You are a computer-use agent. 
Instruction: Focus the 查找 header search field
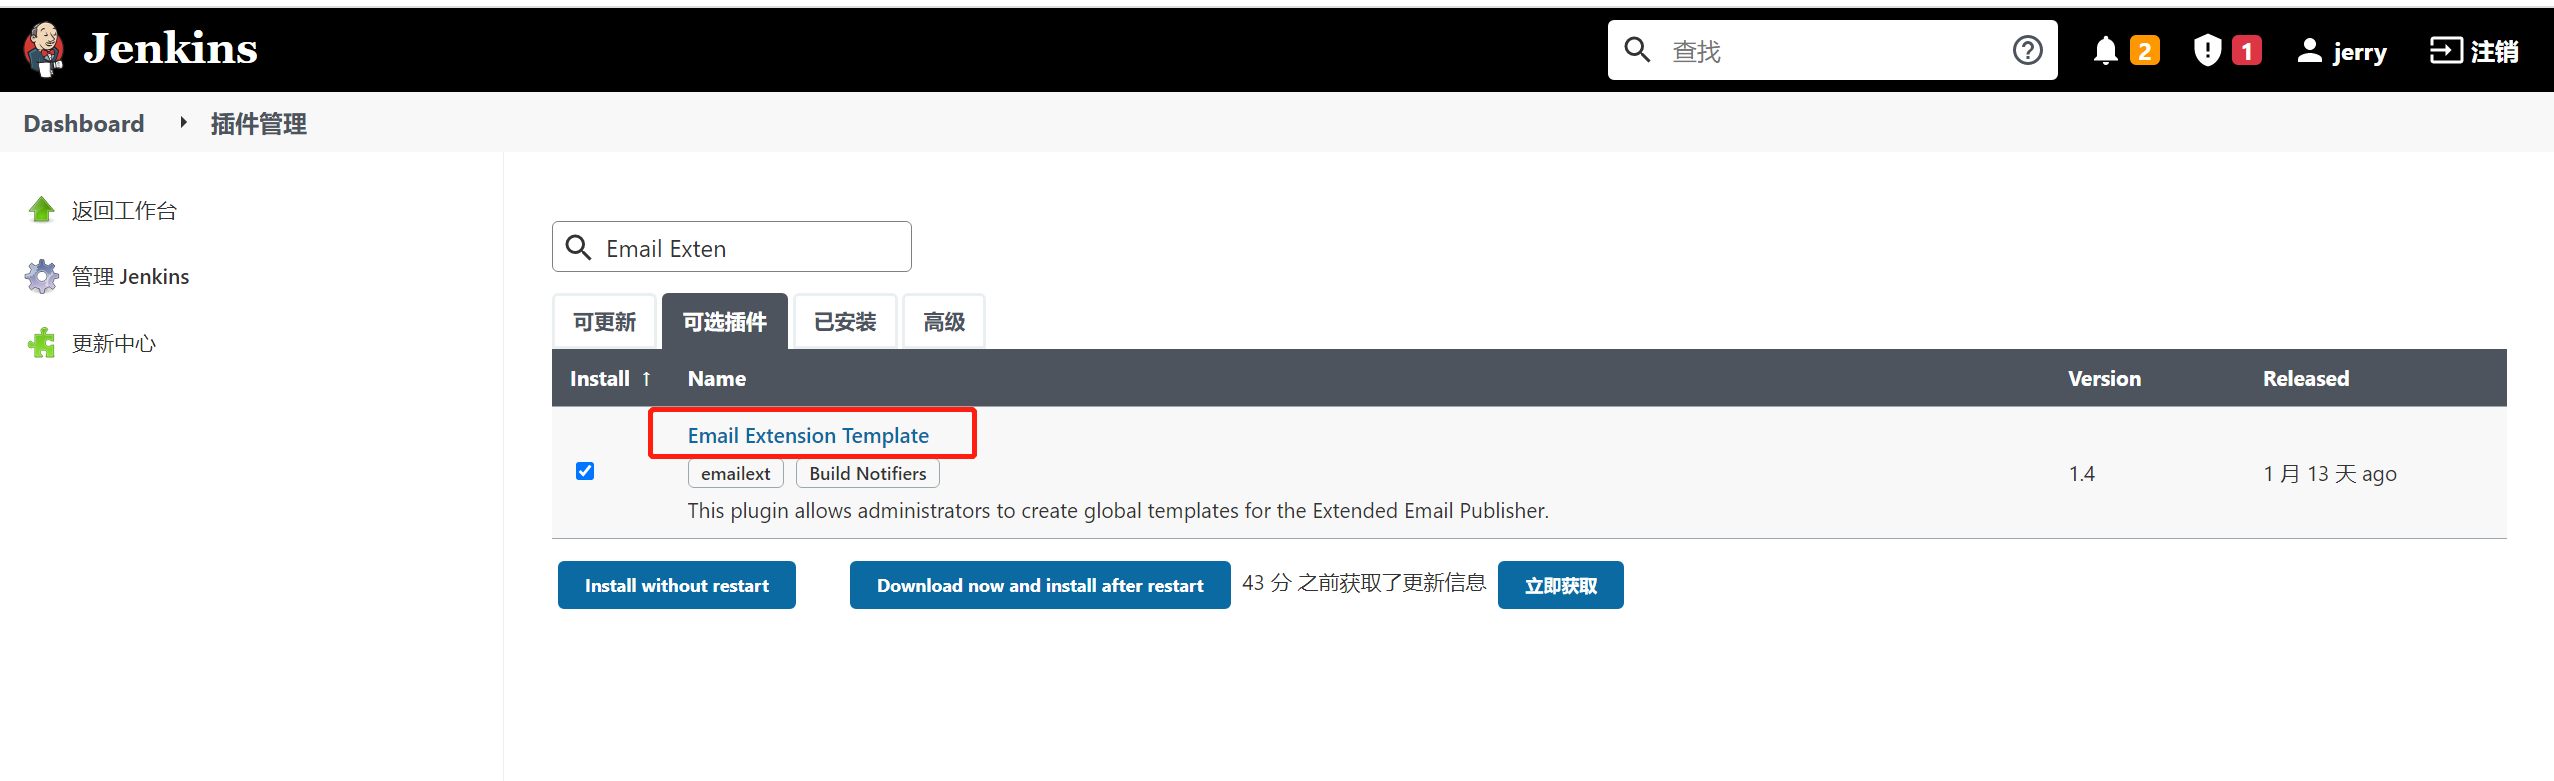[x=1832, y=50]
